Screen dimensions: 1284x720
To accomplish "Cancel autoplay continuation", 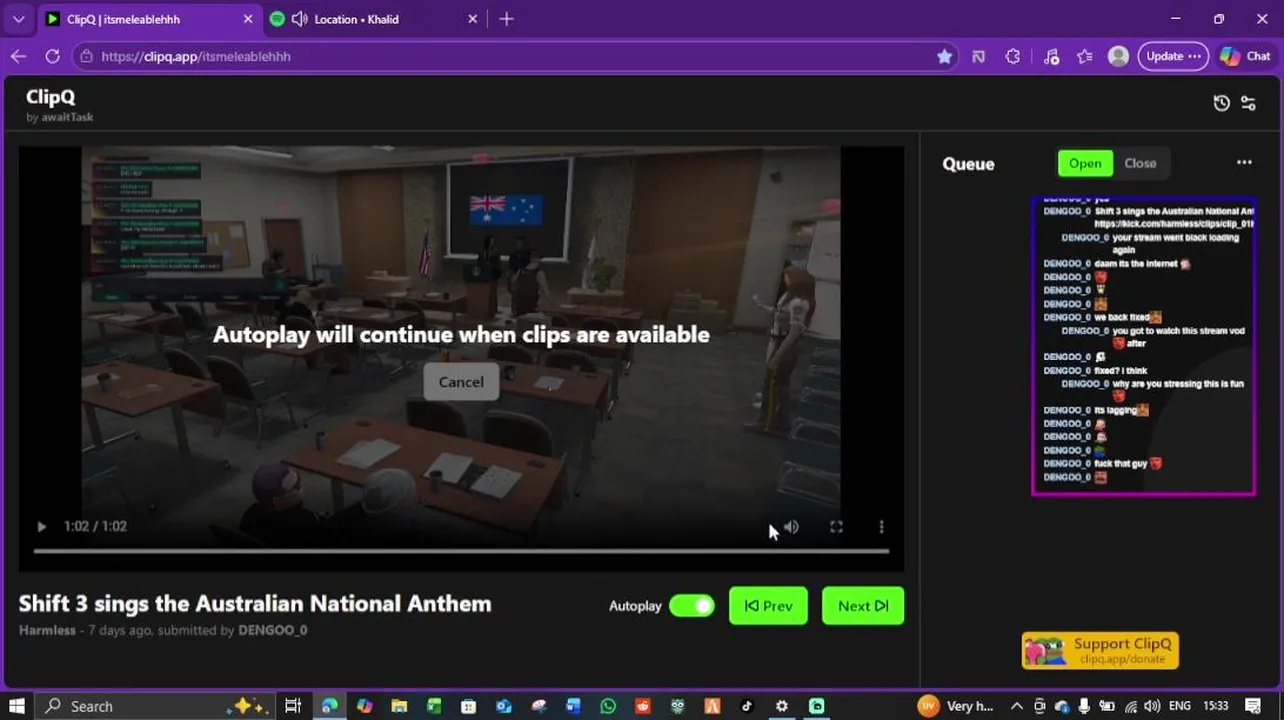I will coord(461,382).
